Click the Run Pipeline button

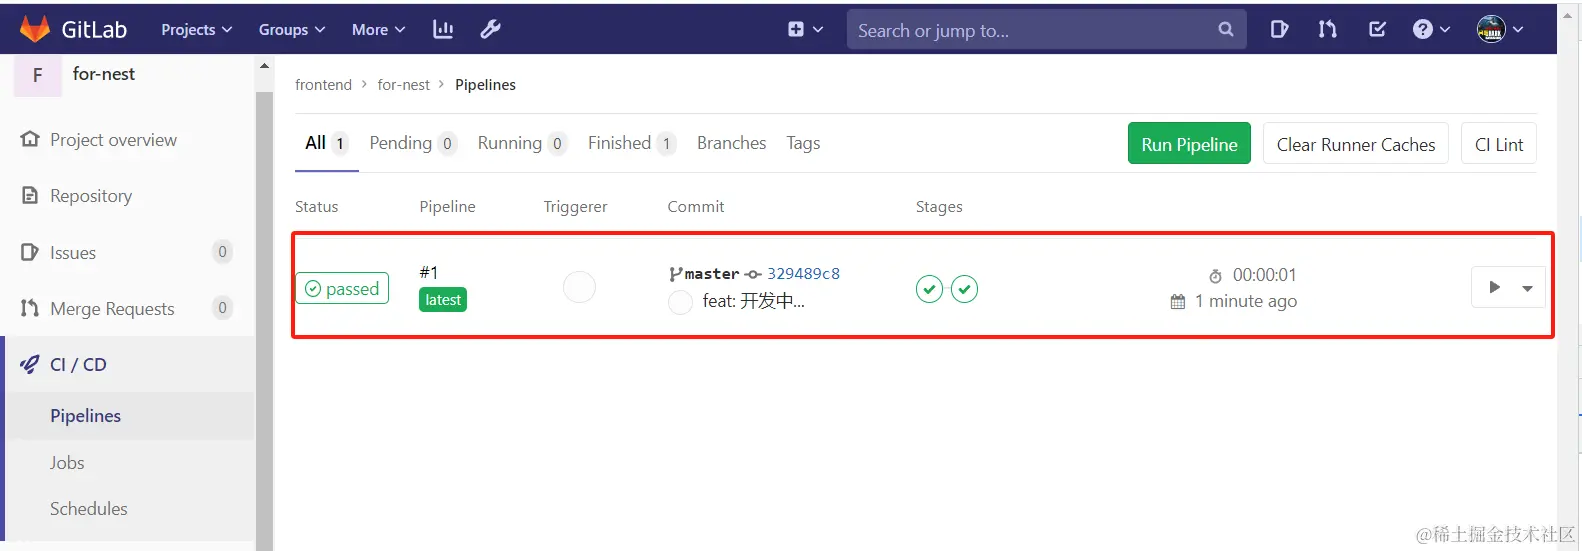[1189, 144]
